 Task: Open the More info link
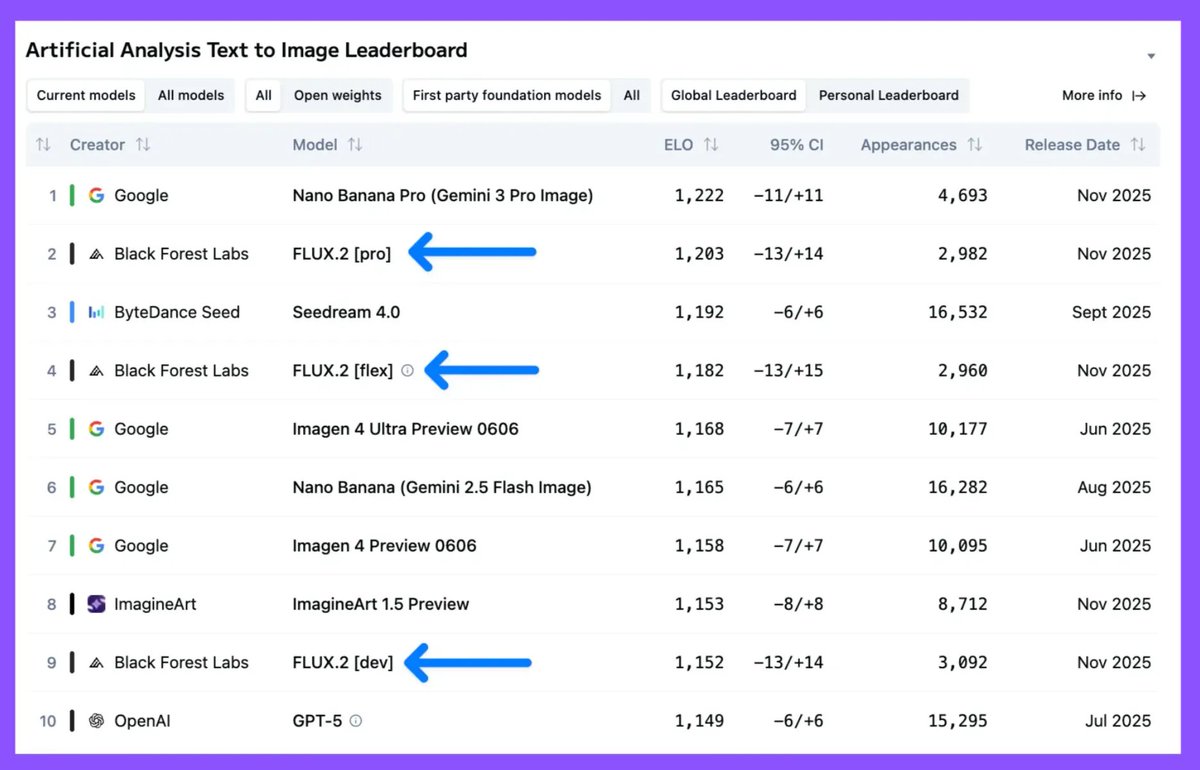(x=1104, y=95)
